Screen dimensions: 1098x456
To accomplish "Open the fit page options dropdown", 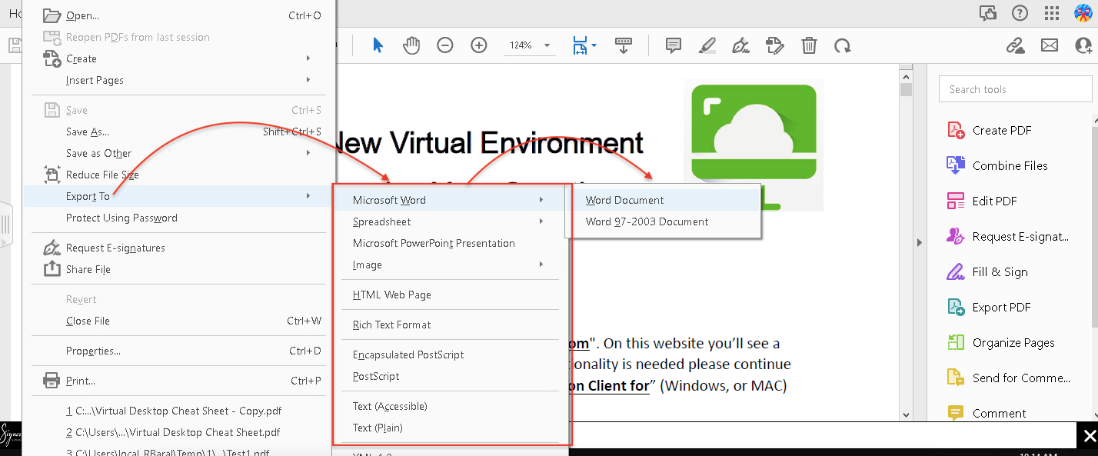I will point(594,46).
